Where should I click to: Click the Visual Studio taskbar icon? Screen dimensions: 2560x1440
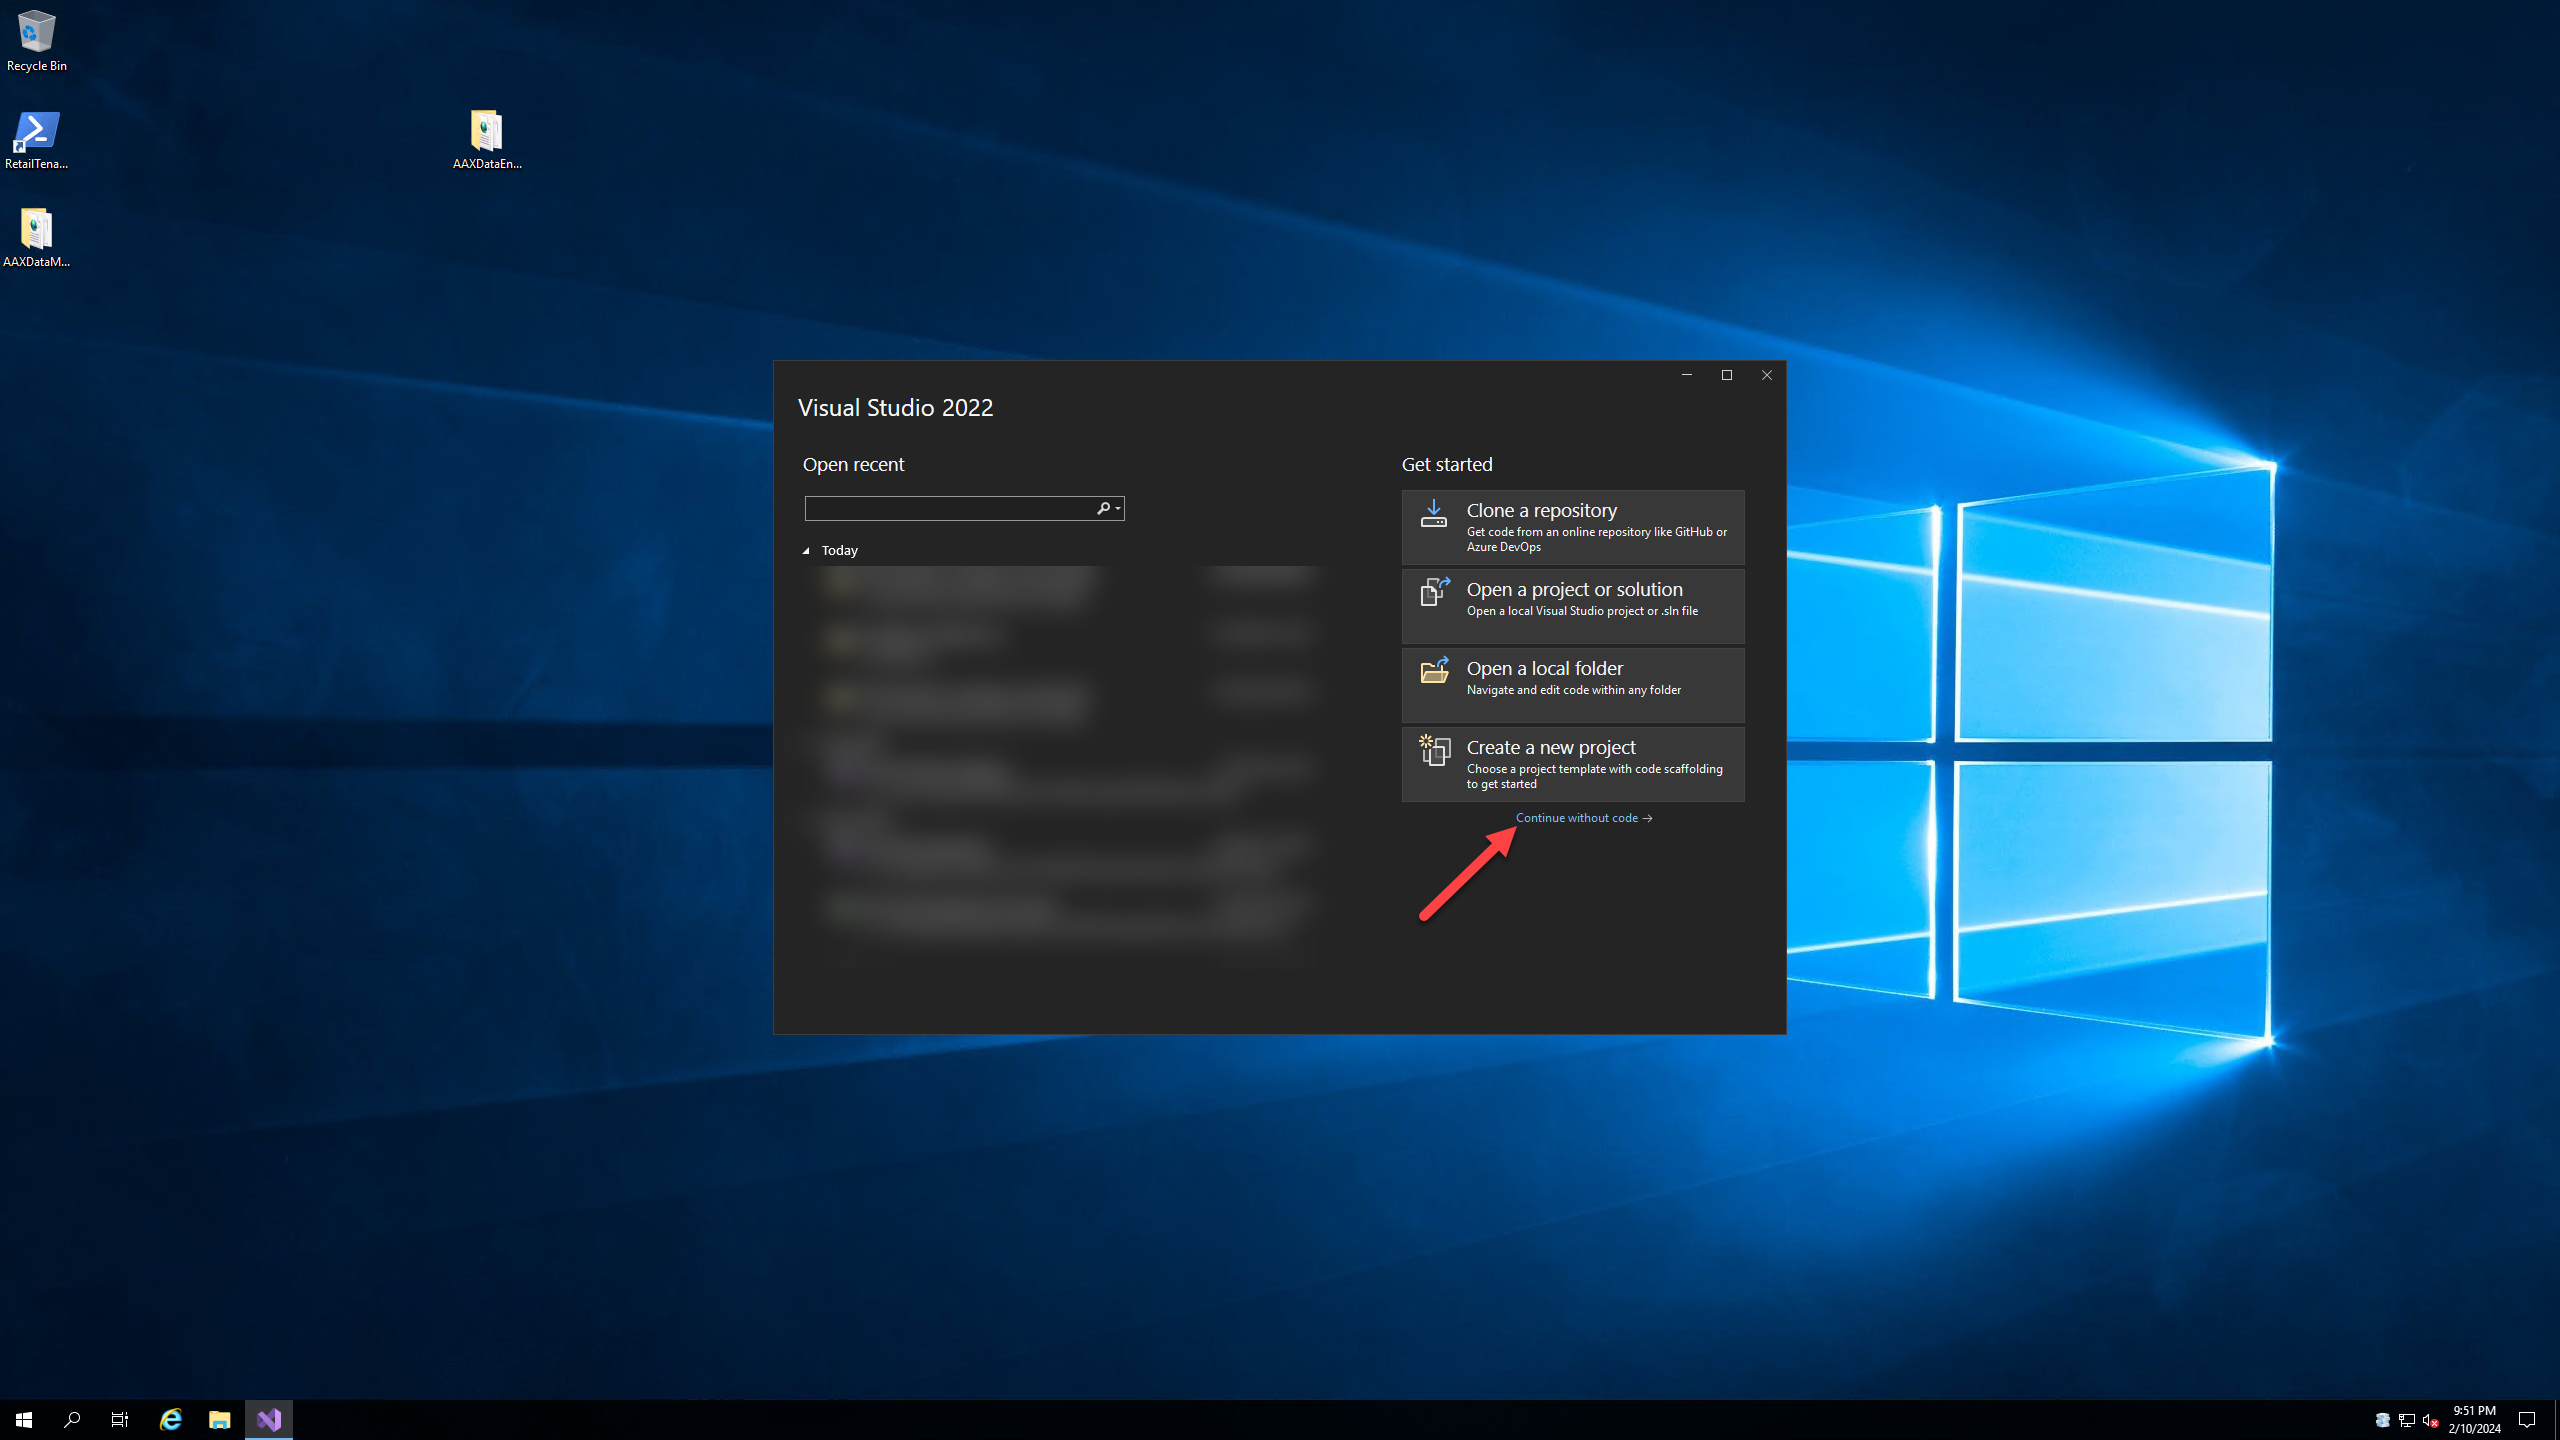pyautogui.click(x=269, y=1419)
